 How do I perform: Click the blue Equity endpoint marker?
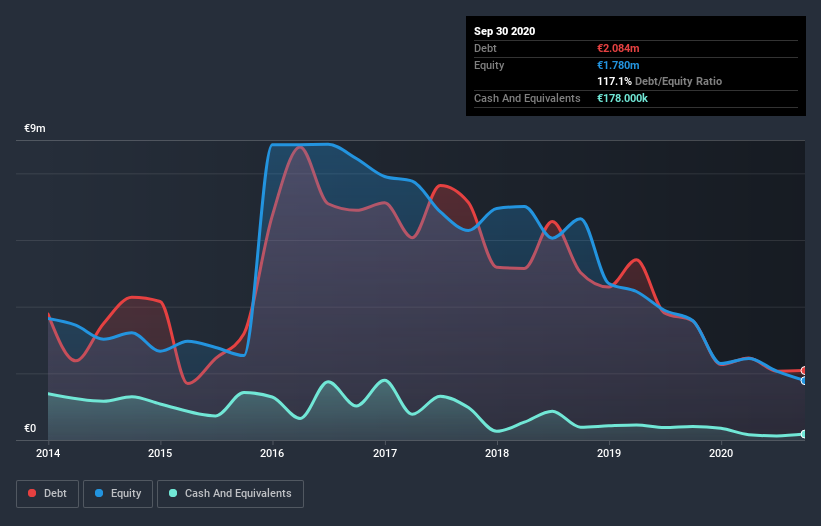click(x=804, y=380)
